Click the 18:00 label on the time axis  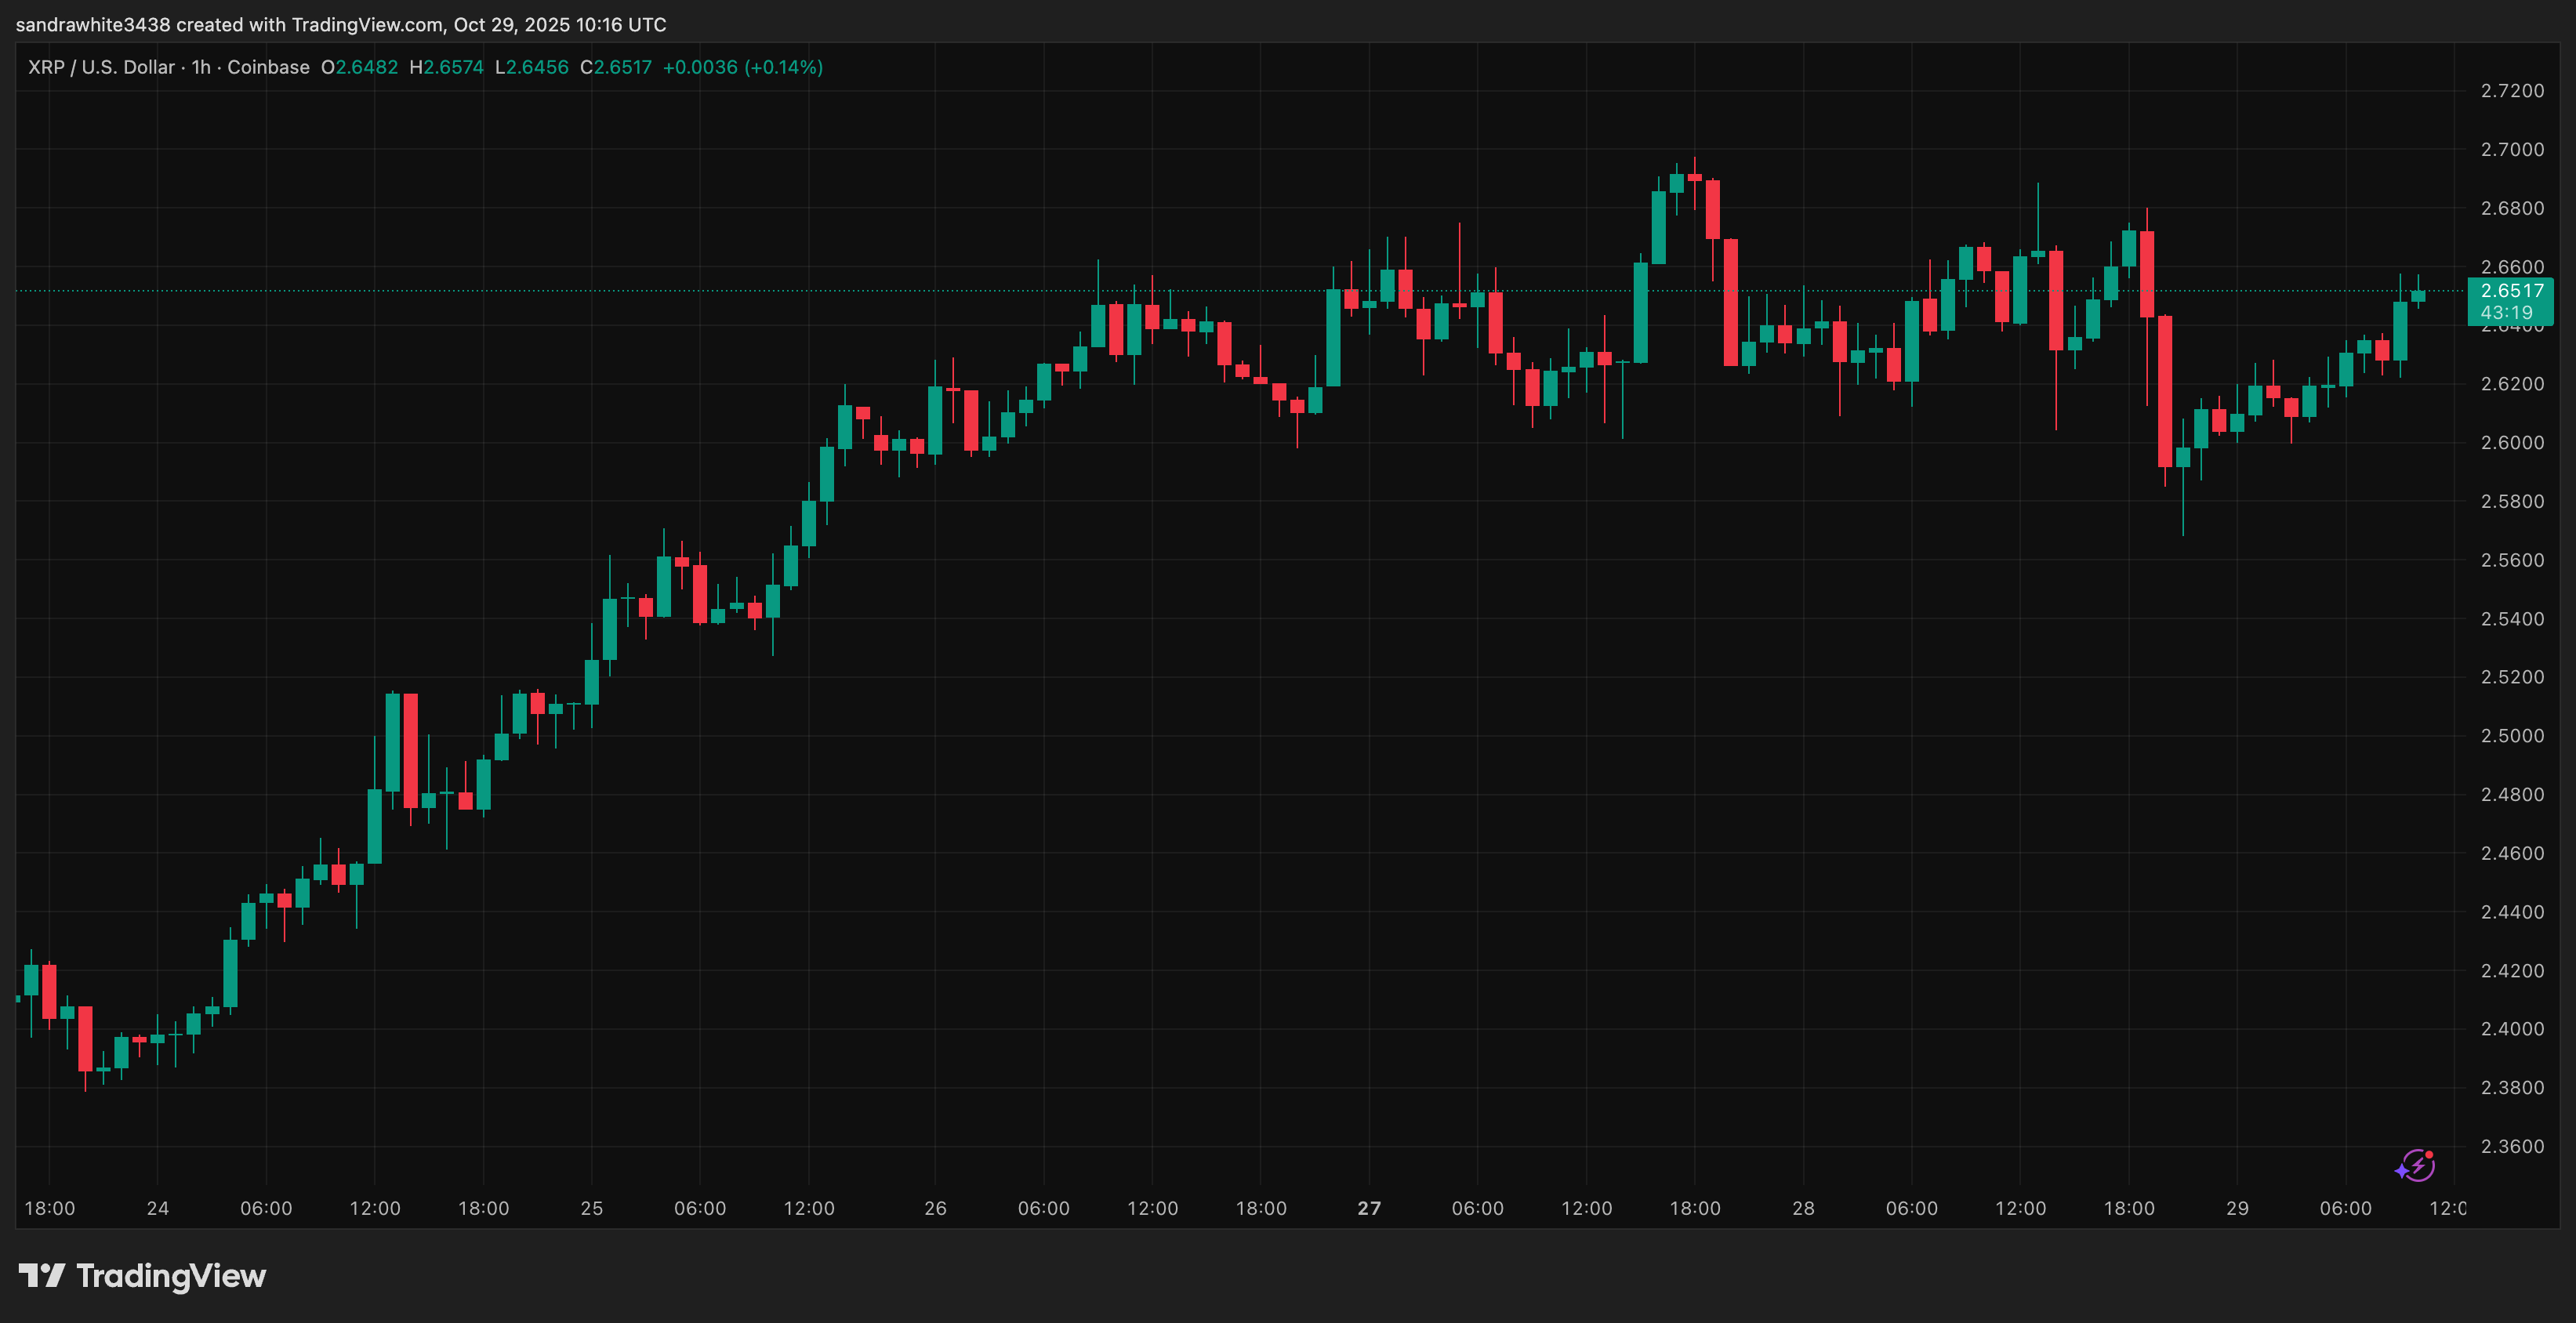(51, 1208)
